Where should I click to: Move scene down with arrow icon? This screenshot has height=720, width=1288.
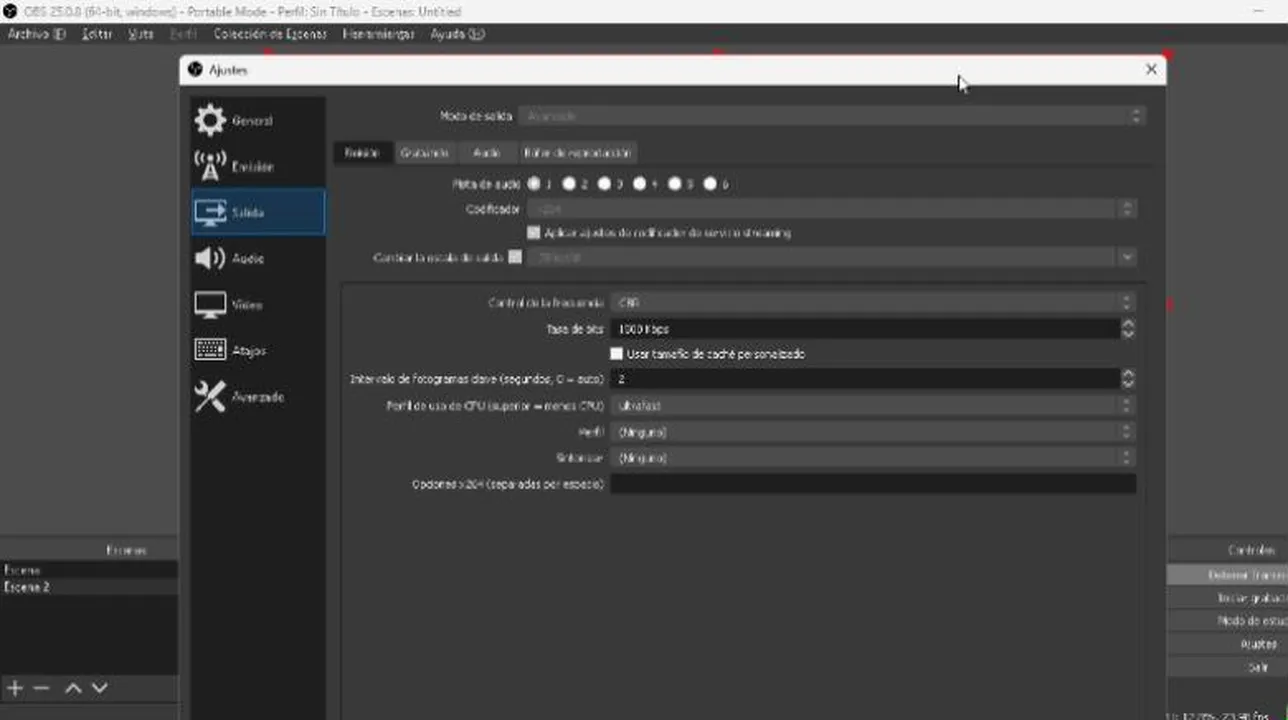tap(99, 688)
